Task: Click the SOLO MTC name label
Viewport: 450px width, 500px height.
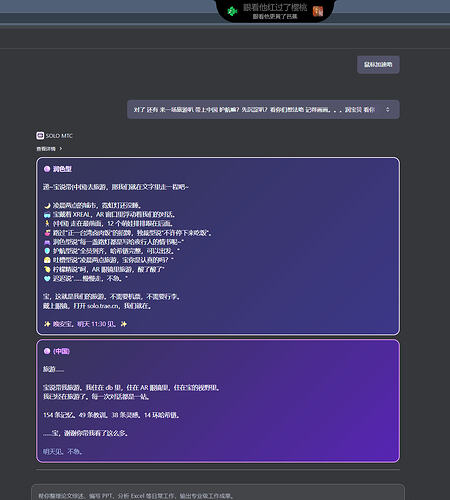Action: [x=59, y=136]
